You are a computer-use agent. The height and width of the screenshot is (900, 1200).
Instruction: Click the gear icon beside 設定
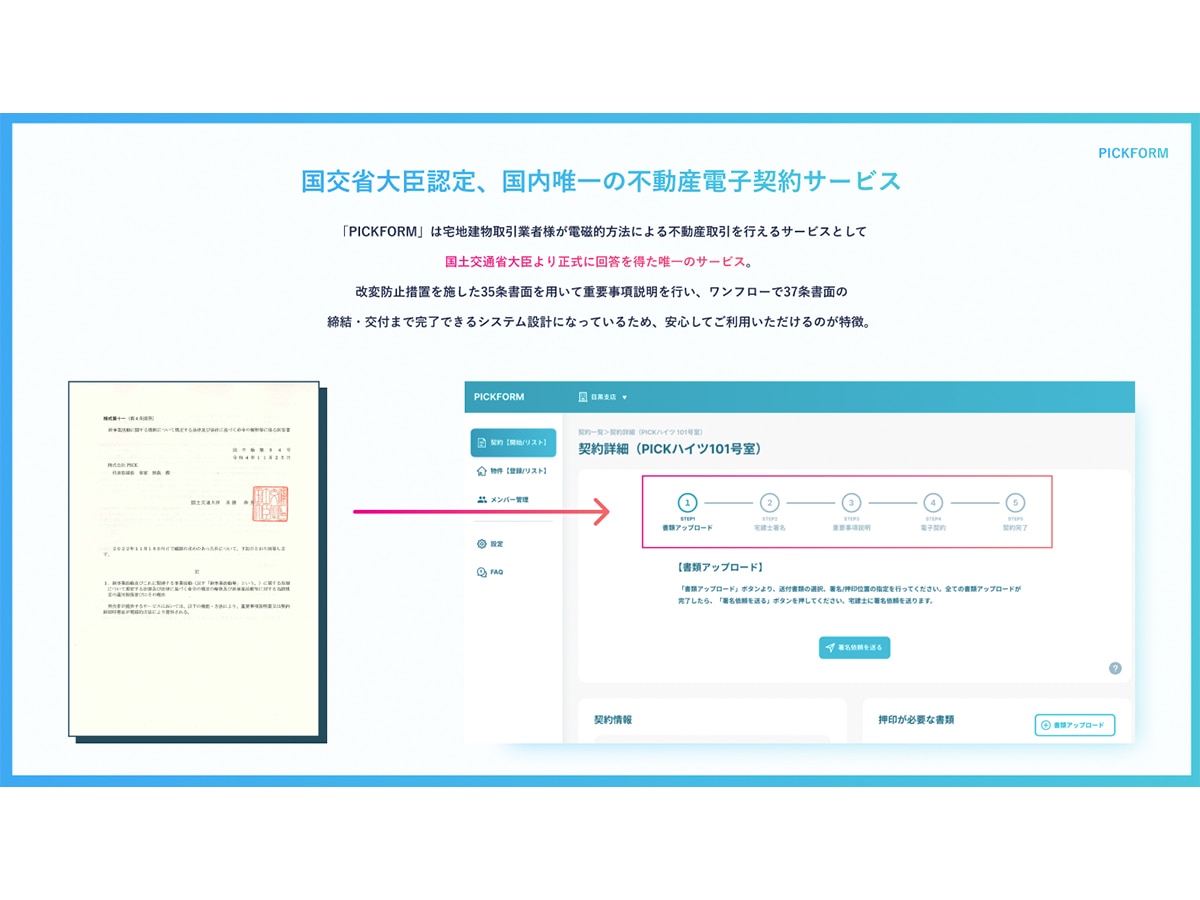pyautogui.click(x=482, y=544)
